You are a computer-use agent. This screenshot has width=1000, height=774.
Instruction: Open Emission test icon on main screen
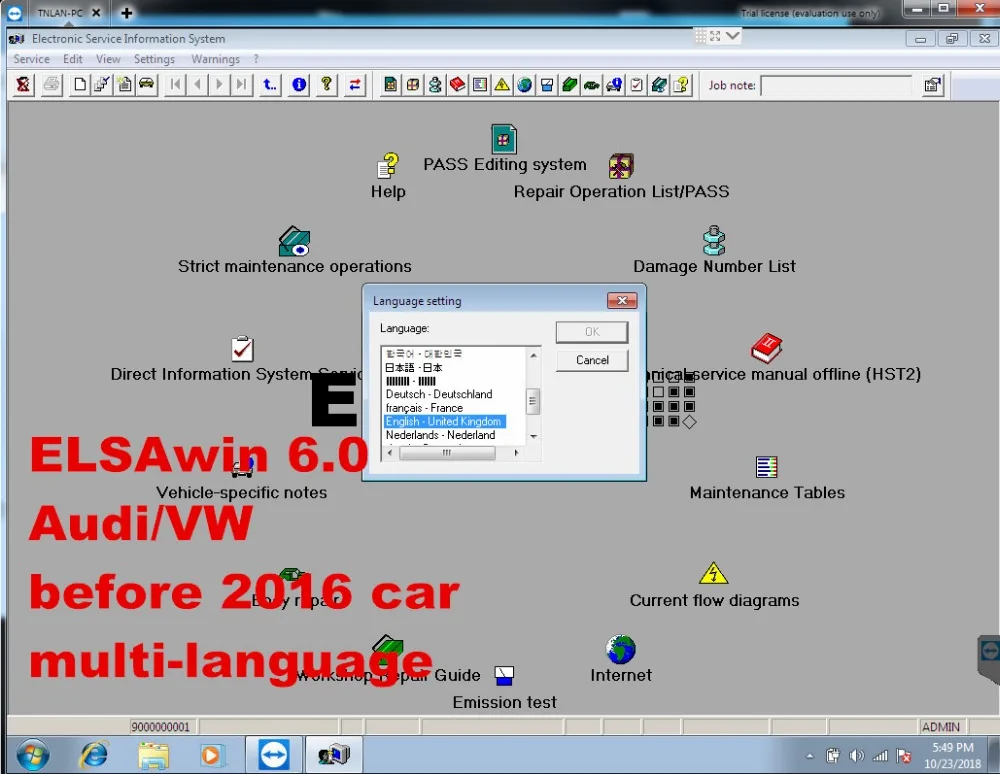tap(504, 675)
